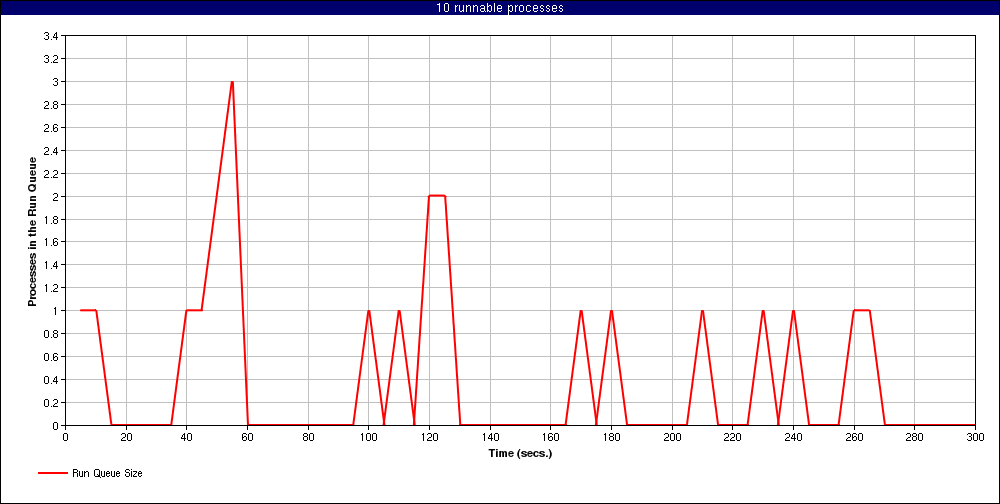Screen dimensions: 1000x504
Task: Click the spike peak at 110 seconds
Action: [399, 311]
